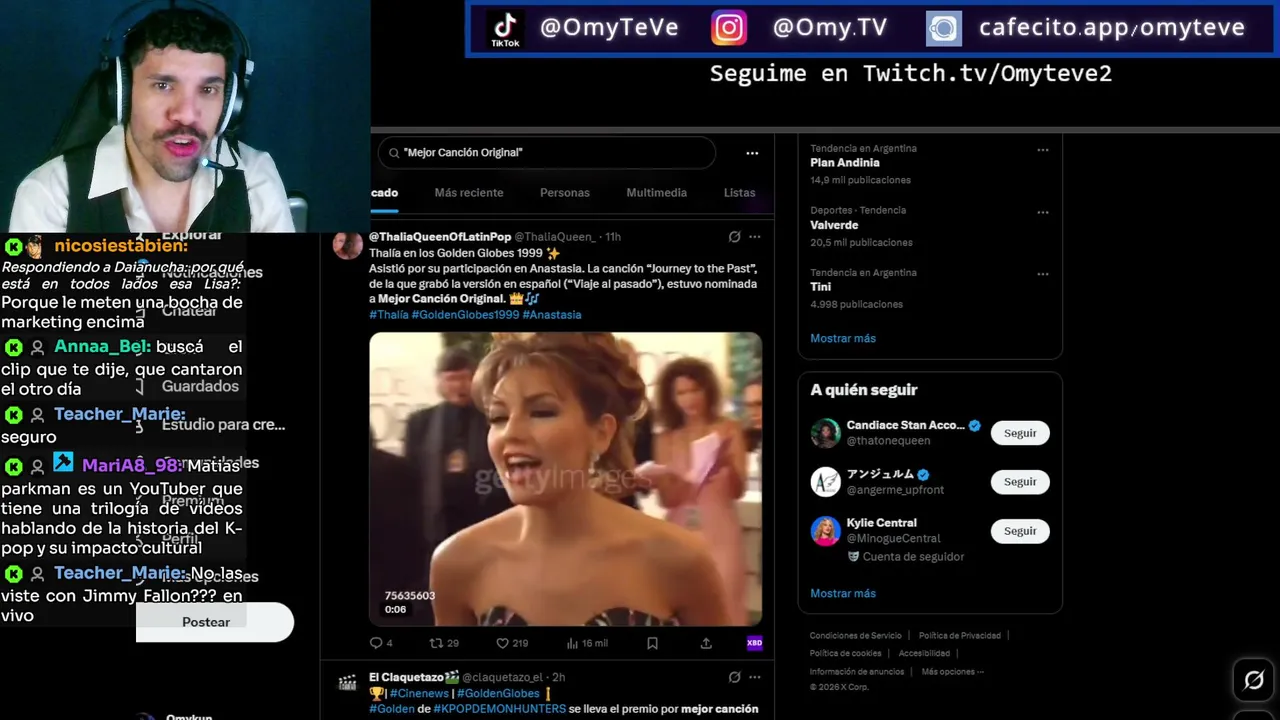Click the Grok icon on El Claquetazo post
Screen dimensions: 1280x720
tap(734, 677)
